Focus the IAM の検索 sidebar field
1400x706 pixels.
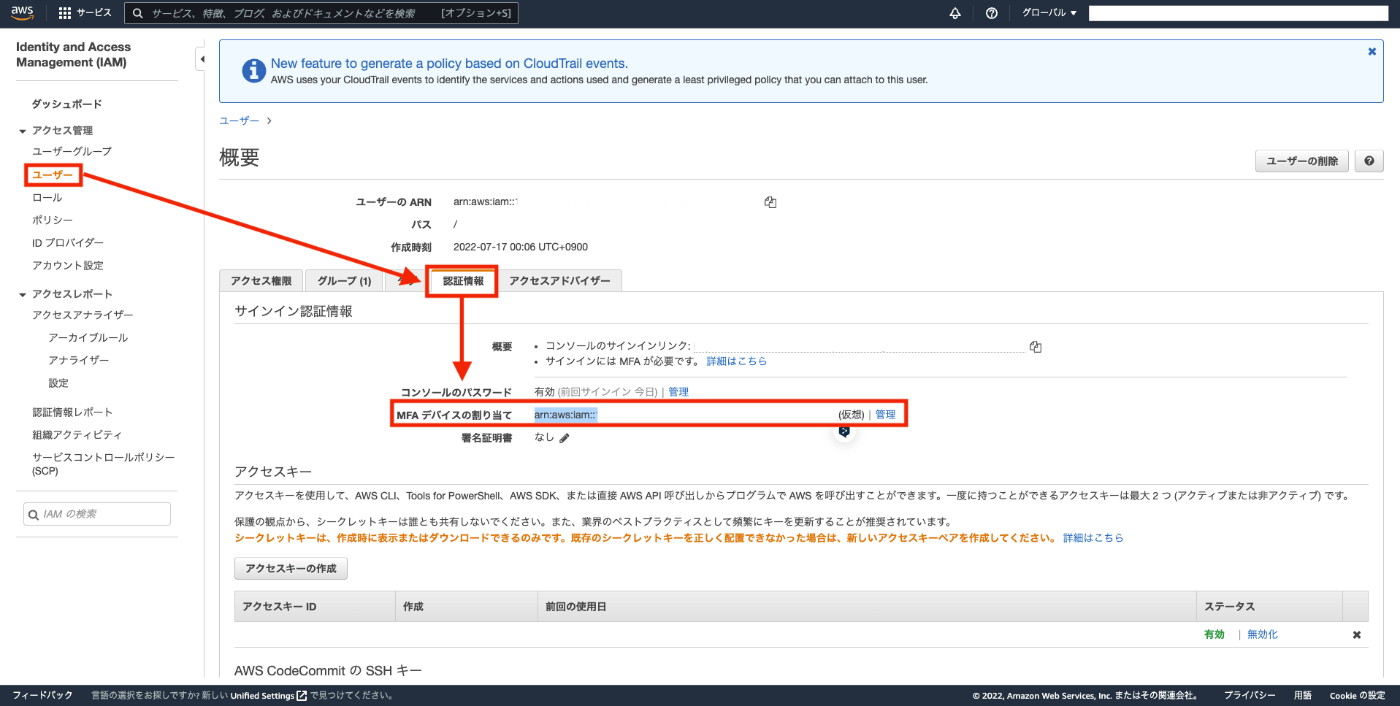(97, 514)
